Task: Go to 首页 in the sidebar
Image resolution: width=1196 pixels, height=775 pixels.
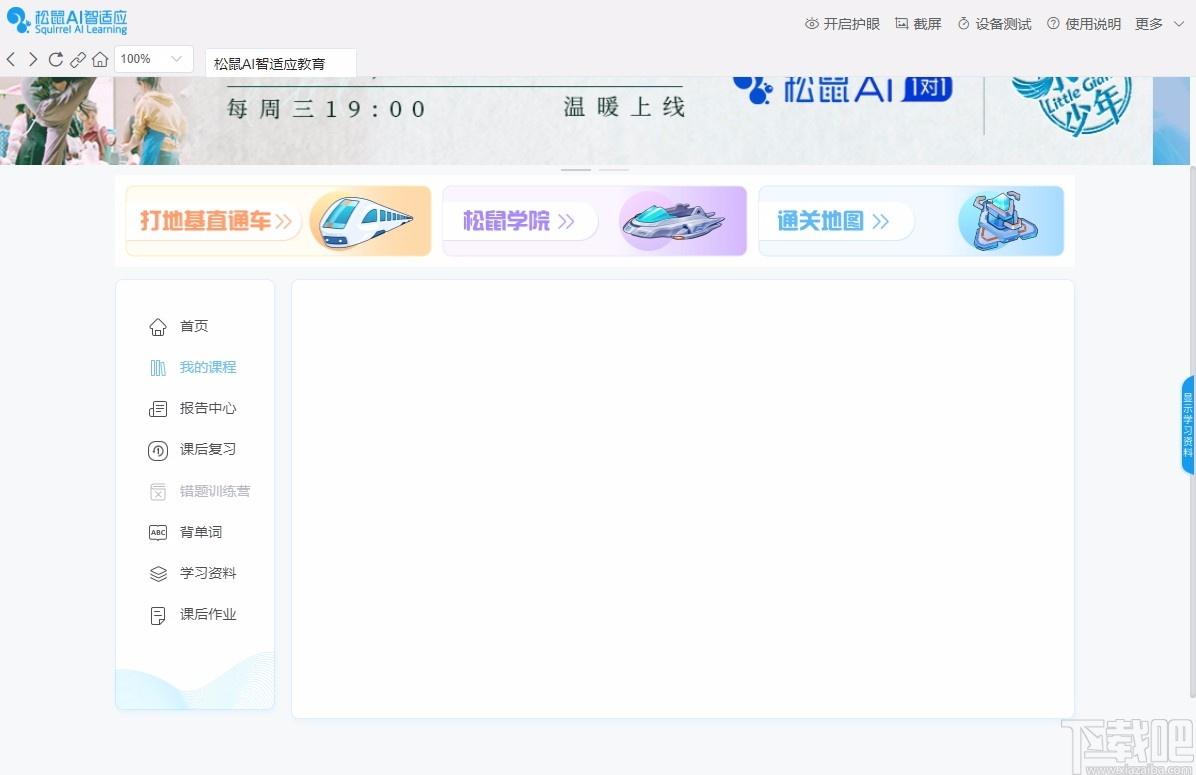Action: [194, 326]
